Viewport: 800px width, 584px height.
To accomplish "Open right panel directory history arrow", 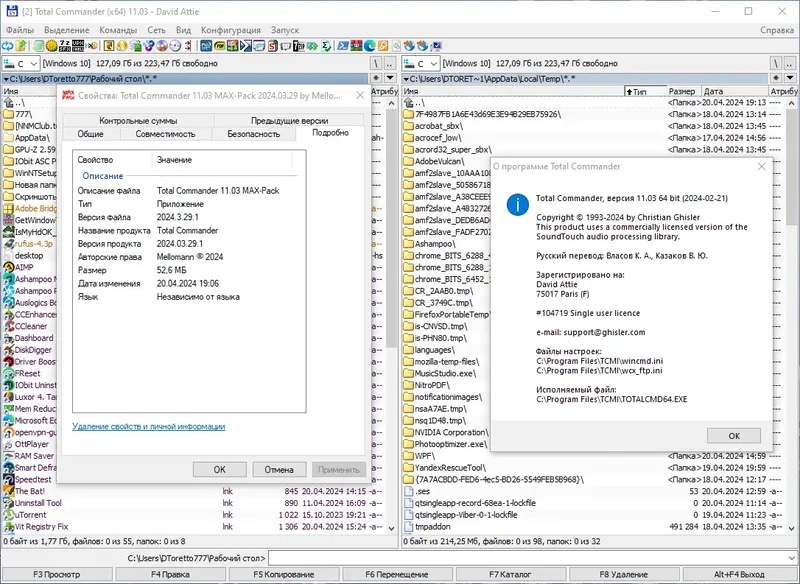I will [790, 78].
